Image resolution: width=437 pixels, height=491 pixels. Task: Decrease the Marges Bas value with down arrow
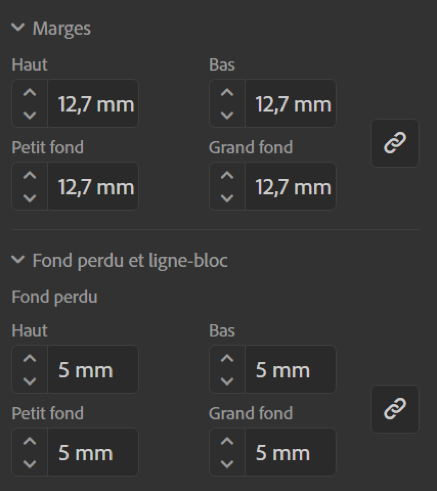227,115
